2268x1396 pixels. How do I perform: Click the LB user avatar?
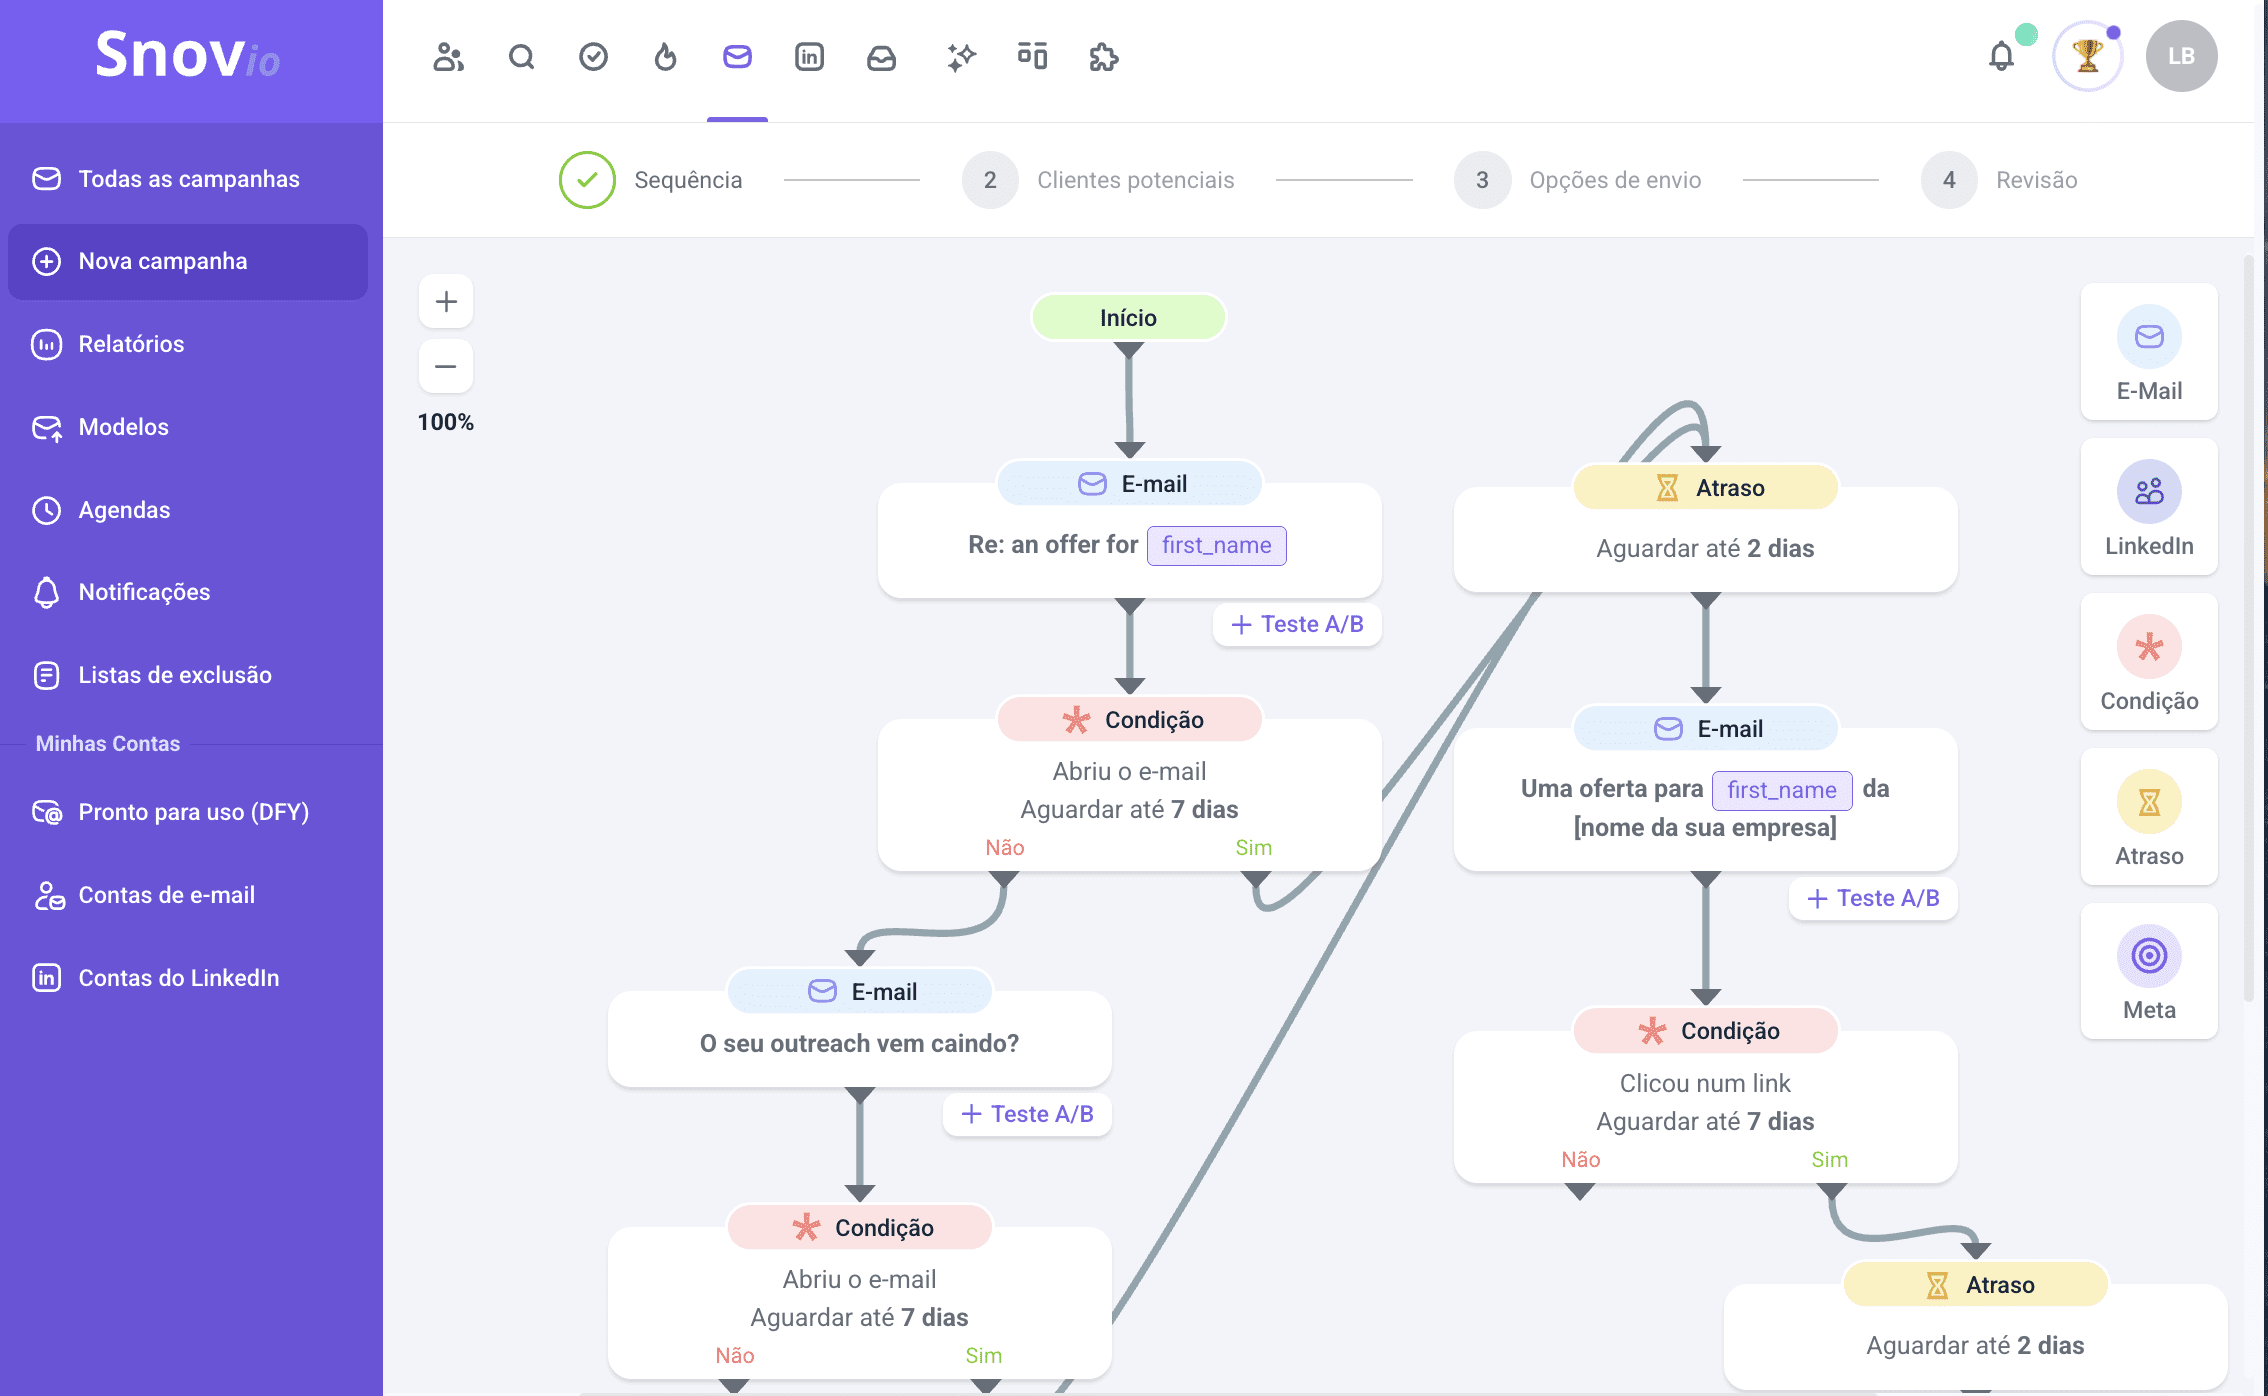[2181, 56]
